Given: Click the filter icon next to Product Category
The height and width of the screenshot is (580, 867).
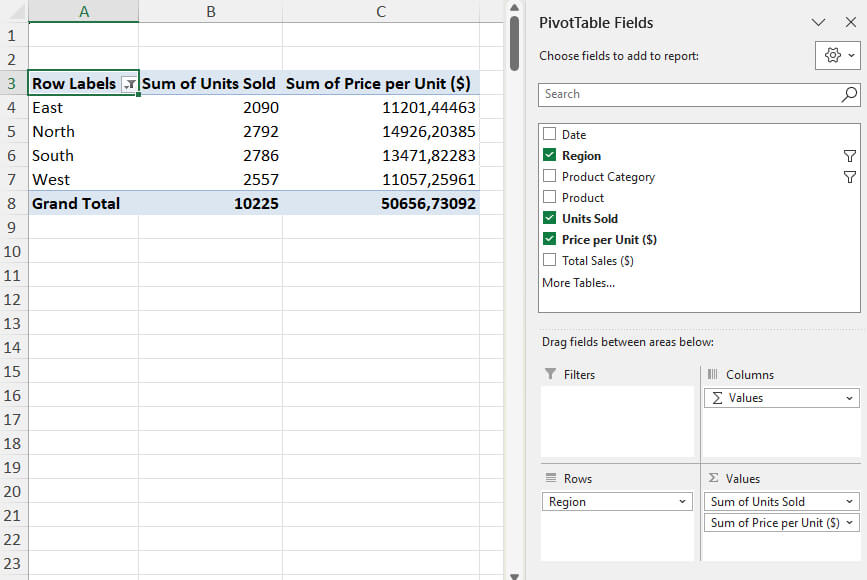Looking at the screenshot, I should pos(849,177).
